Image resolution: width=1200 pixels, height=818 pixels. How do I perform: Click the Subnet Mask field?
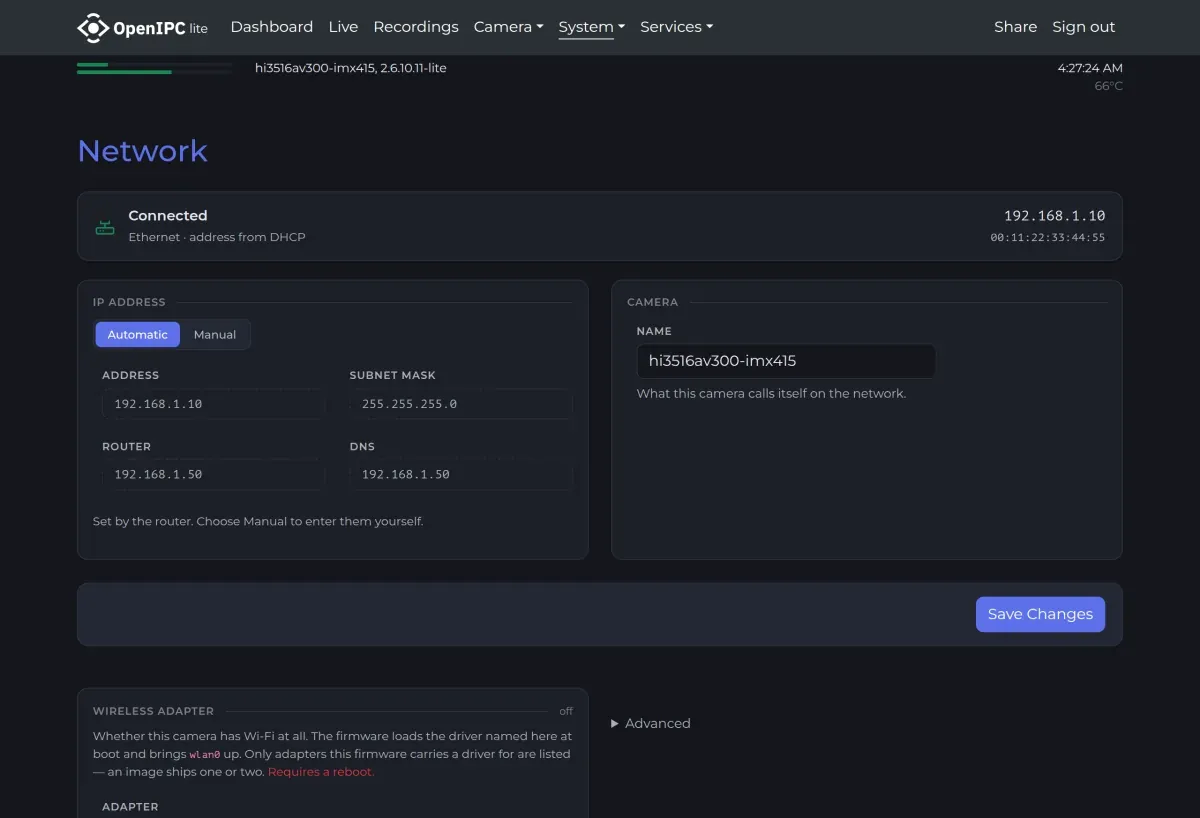click(461, 404)
